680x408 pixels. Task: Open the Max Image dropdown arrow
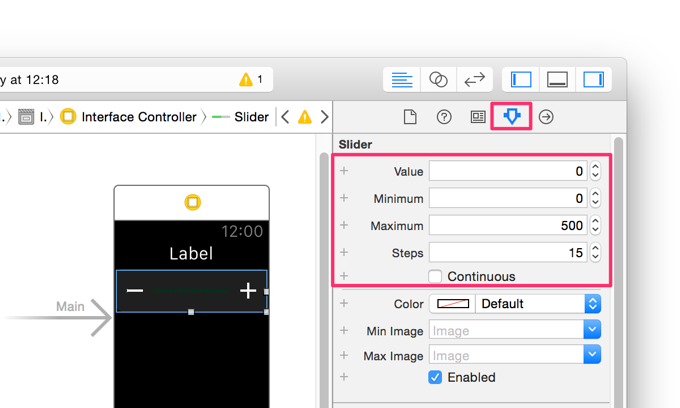tap(592, 354)
